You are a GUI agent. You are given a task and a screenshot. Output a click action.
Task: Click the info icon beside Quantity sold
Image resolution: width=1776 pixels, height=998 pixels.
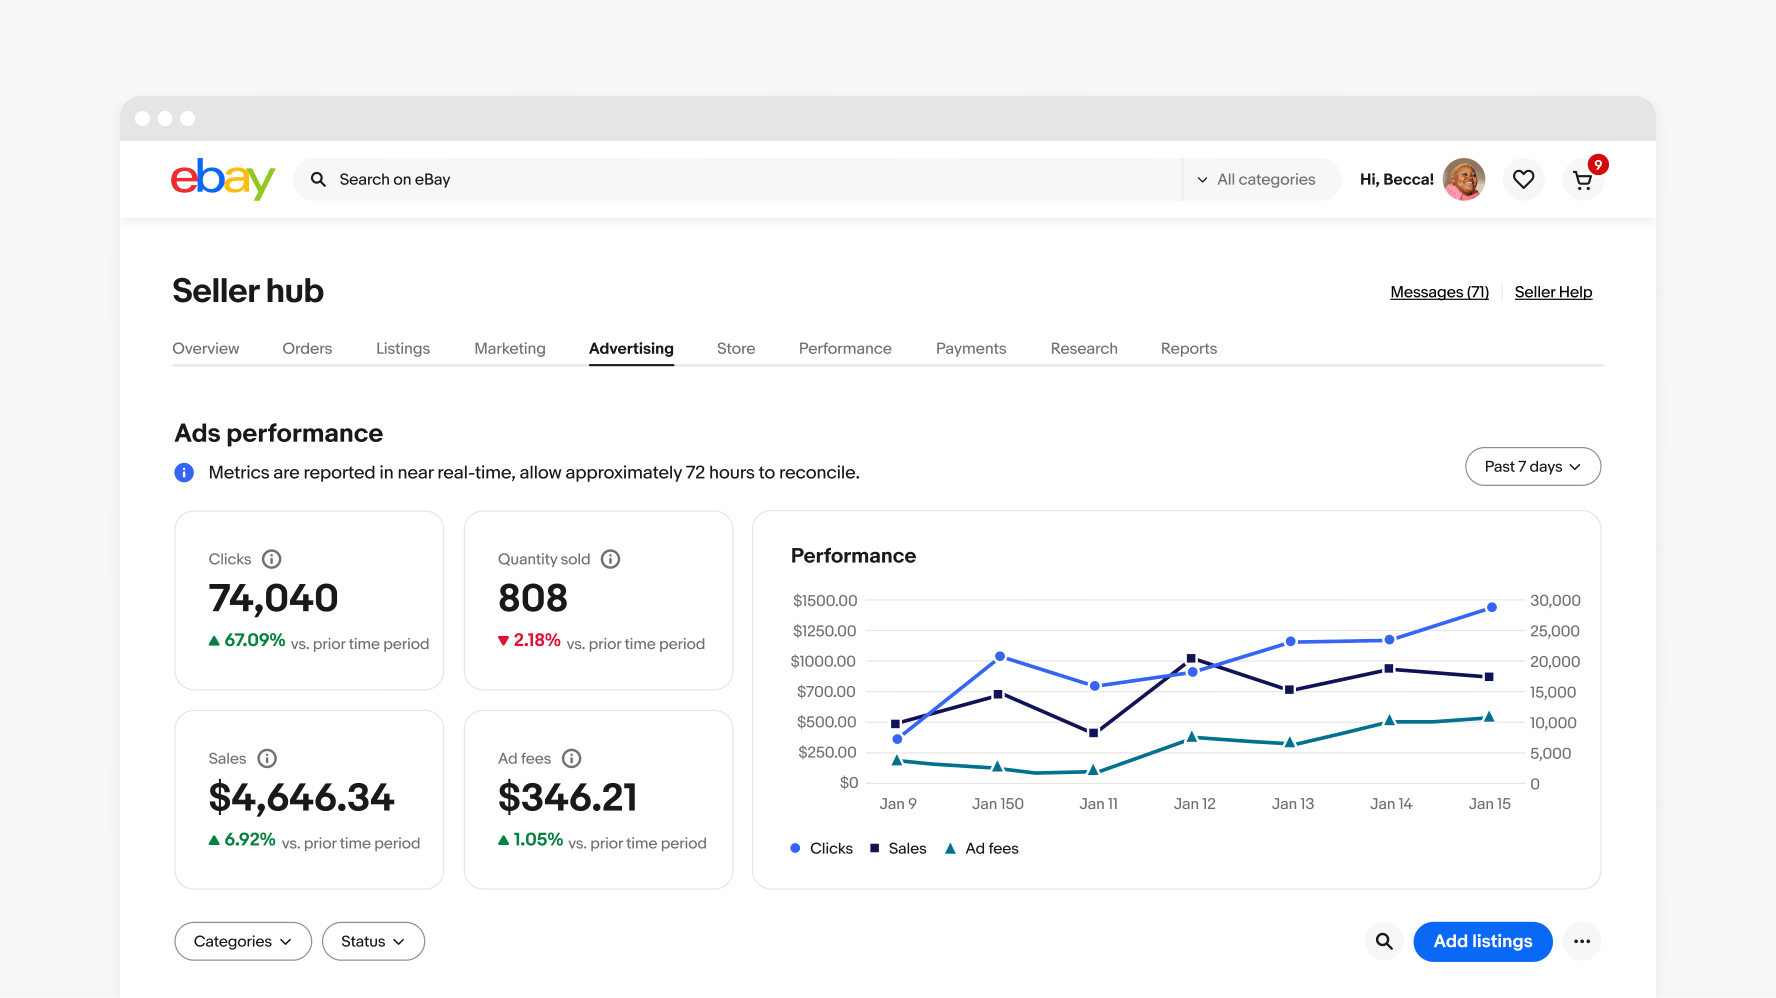click(610, 559)
